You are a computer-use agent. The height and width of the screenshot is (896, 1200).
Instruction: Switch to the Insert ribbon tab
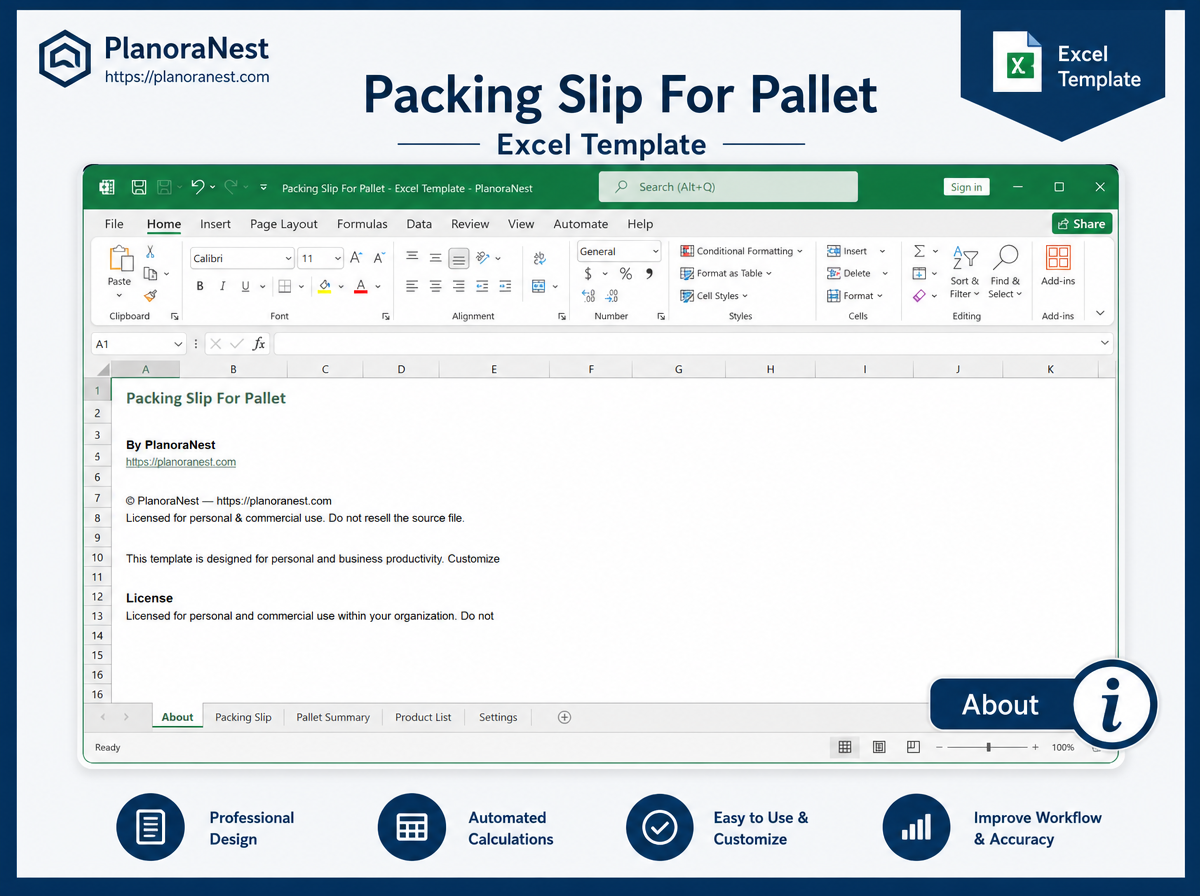[215, 224]
